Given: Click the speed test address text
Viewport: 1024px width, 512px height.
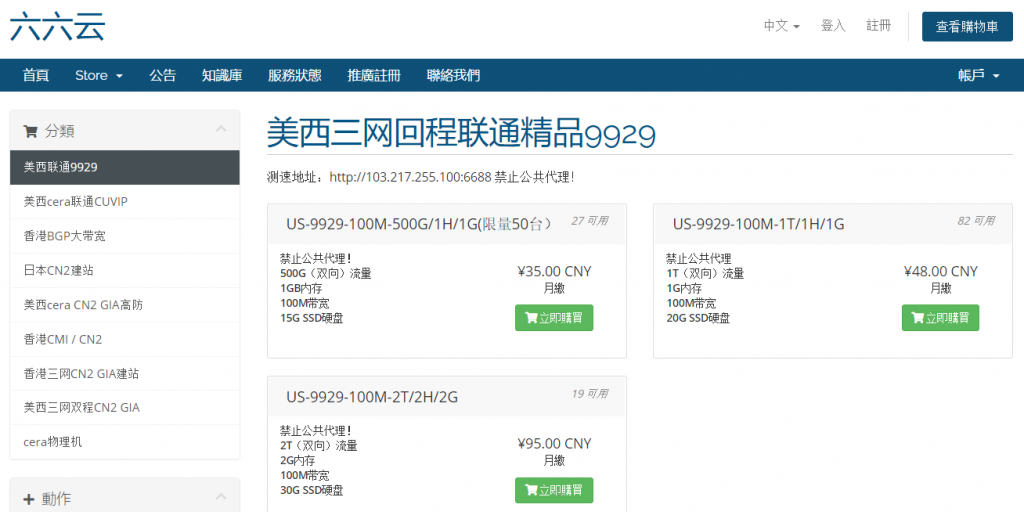Looking at the screenshot, I should [421, 177].
